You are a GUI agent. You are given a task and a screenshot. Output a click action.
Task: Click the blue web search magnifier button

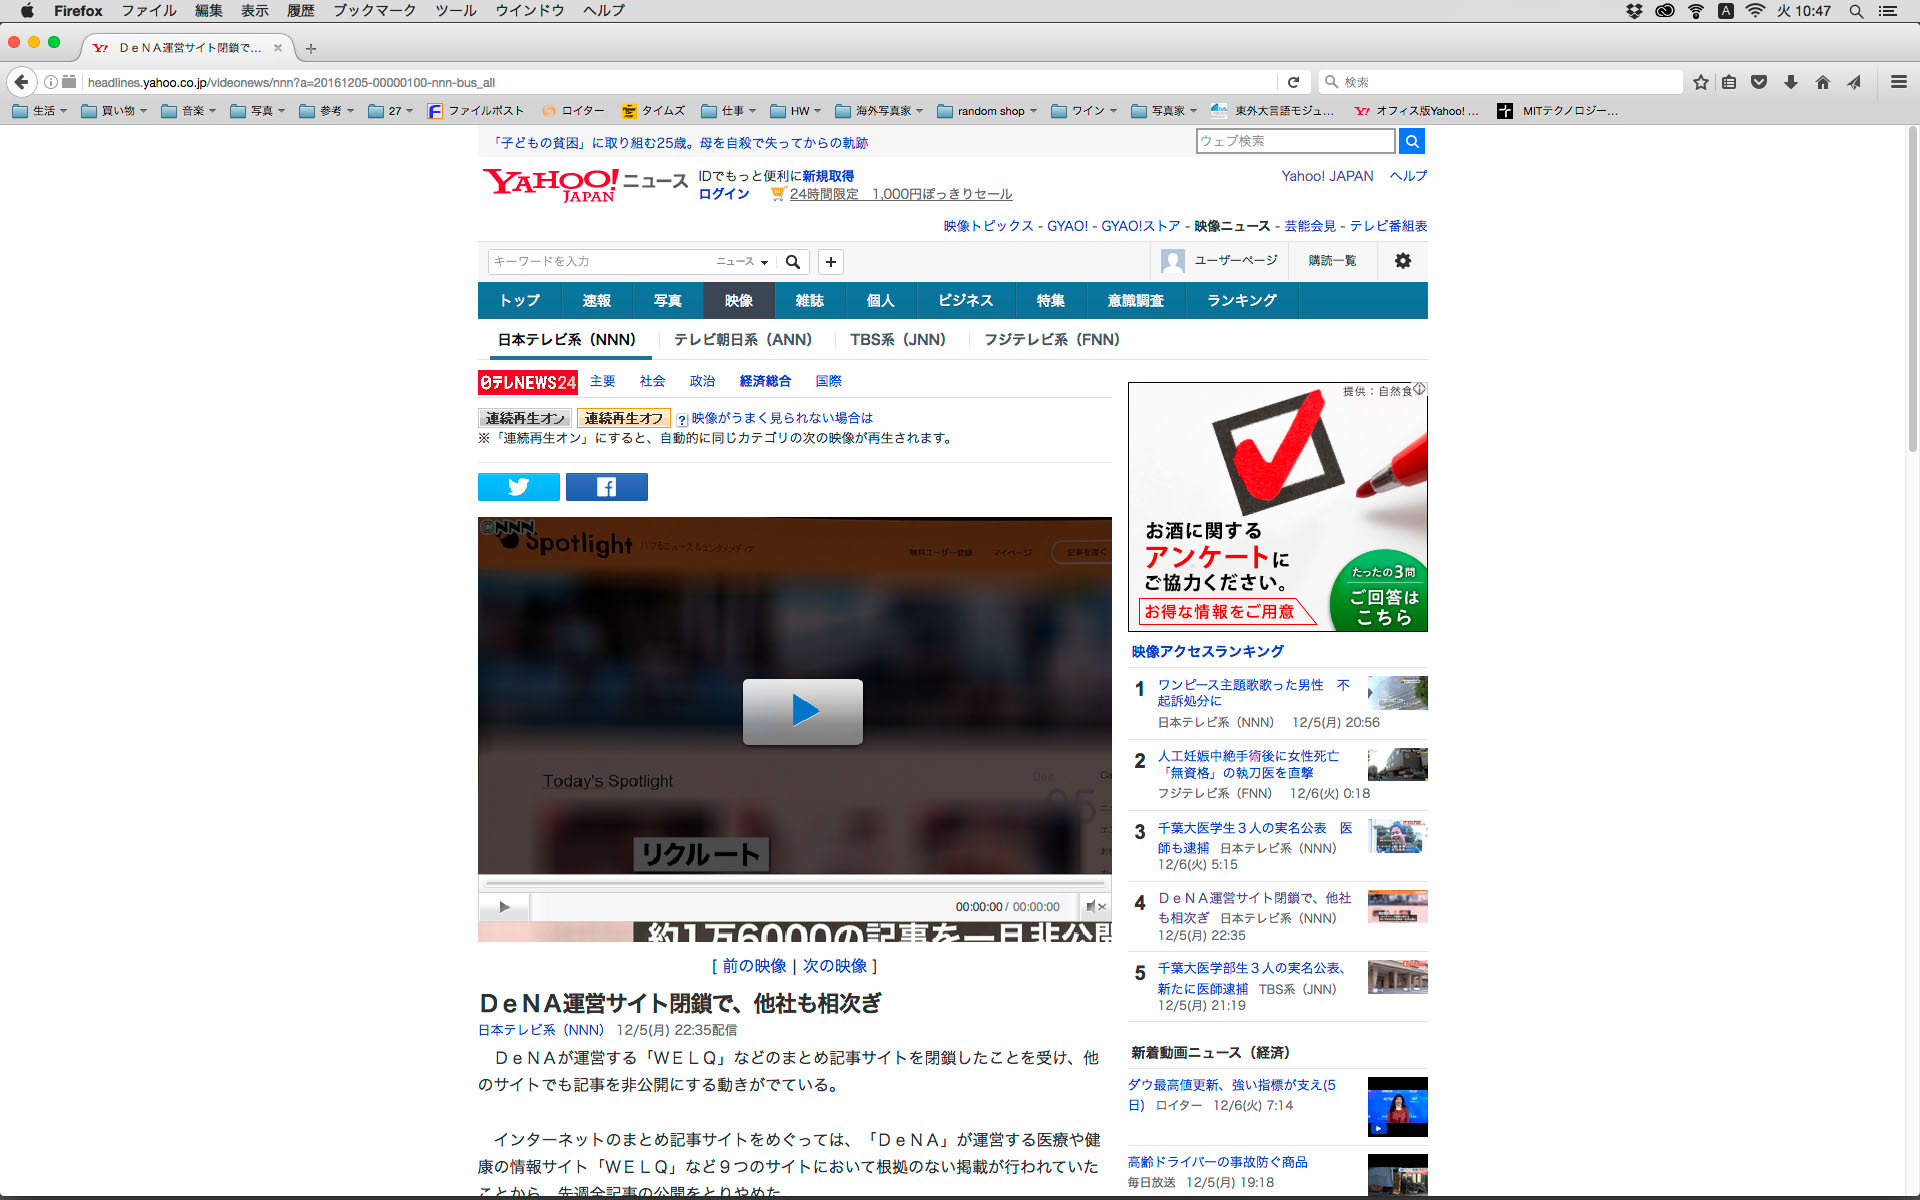(1411, 141)
